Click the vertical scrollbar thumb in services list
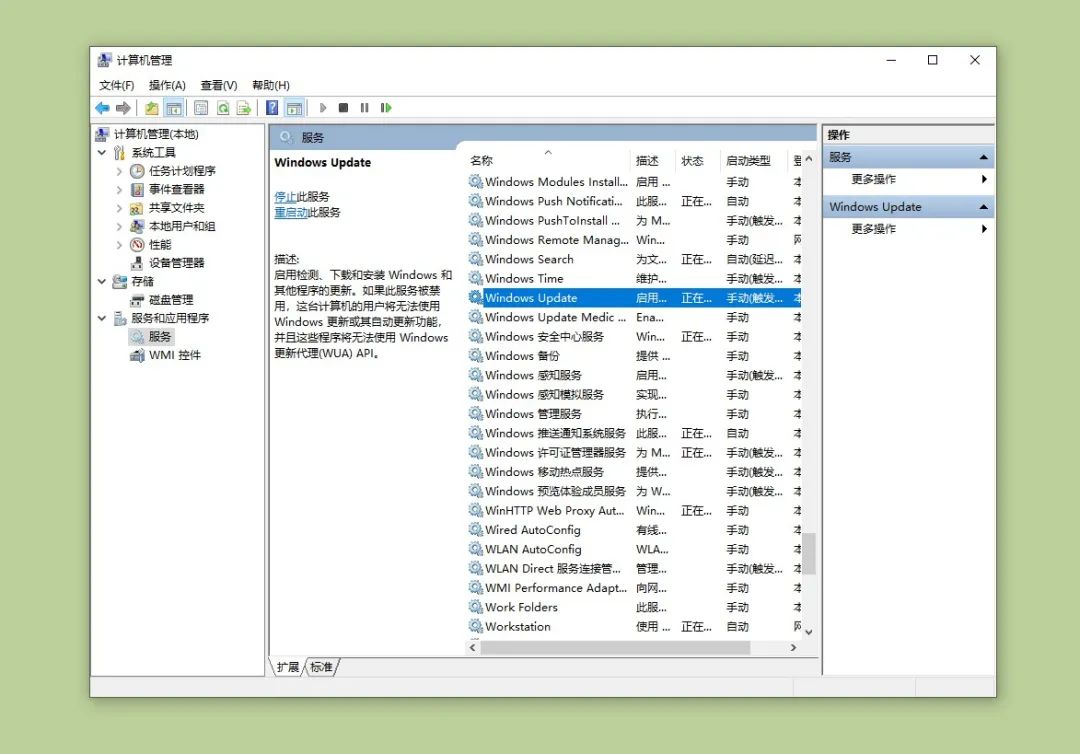 (809, 553)
